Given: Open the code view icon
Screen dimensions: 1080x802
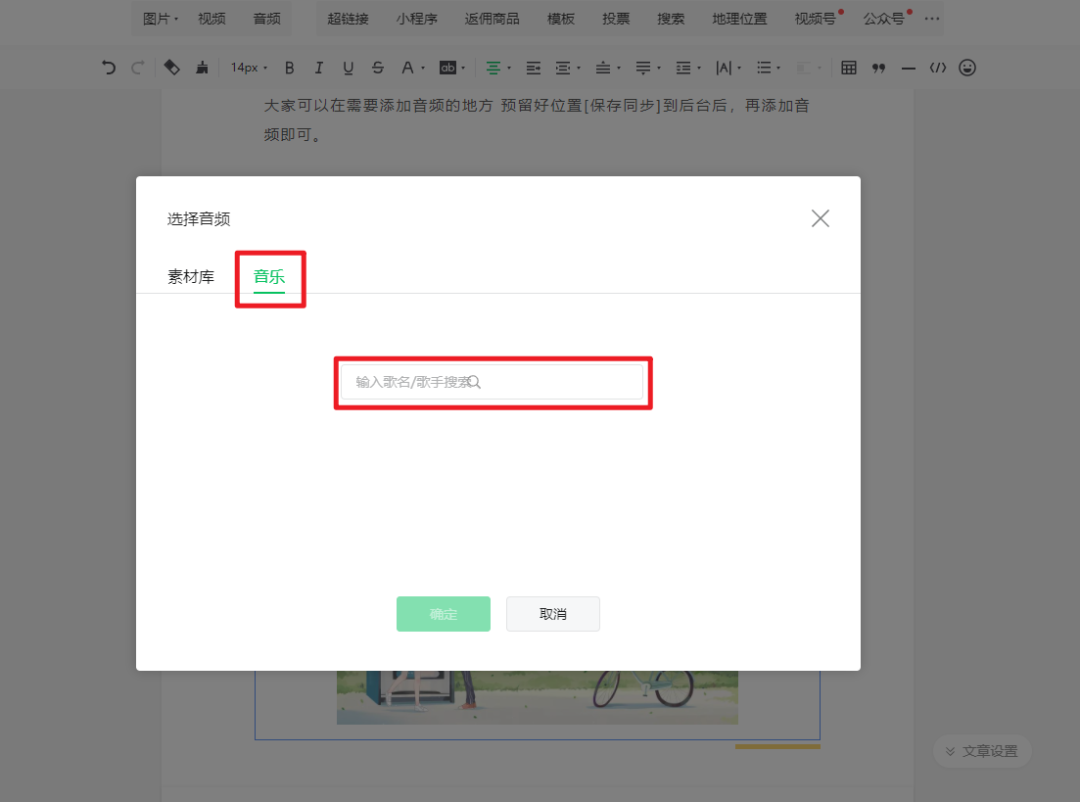Looking at the screenshot, I should point(937,68).
